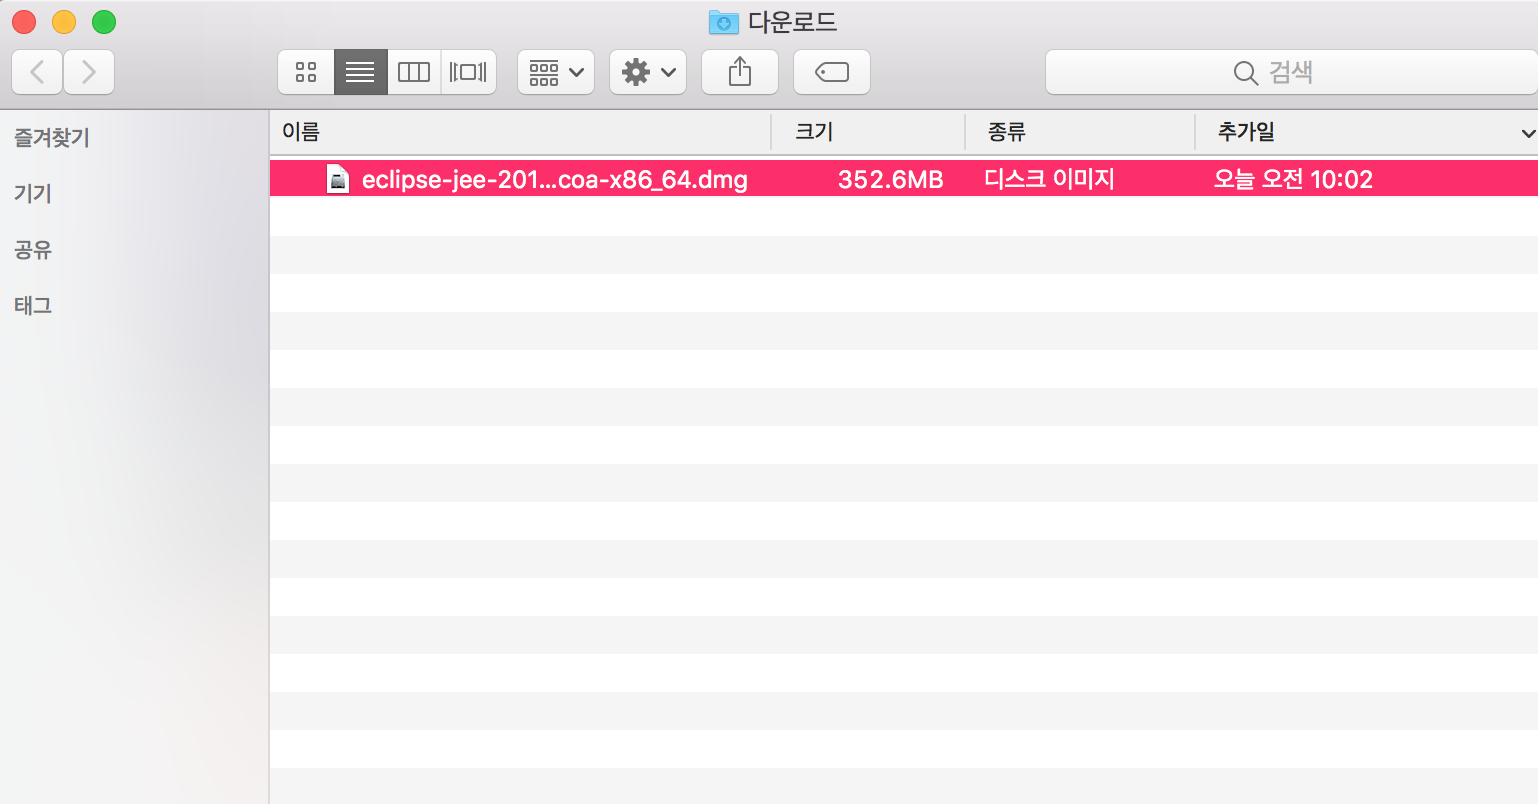
Task: Select the eclipse-jee dmg file name
Action: pos(555,180)
